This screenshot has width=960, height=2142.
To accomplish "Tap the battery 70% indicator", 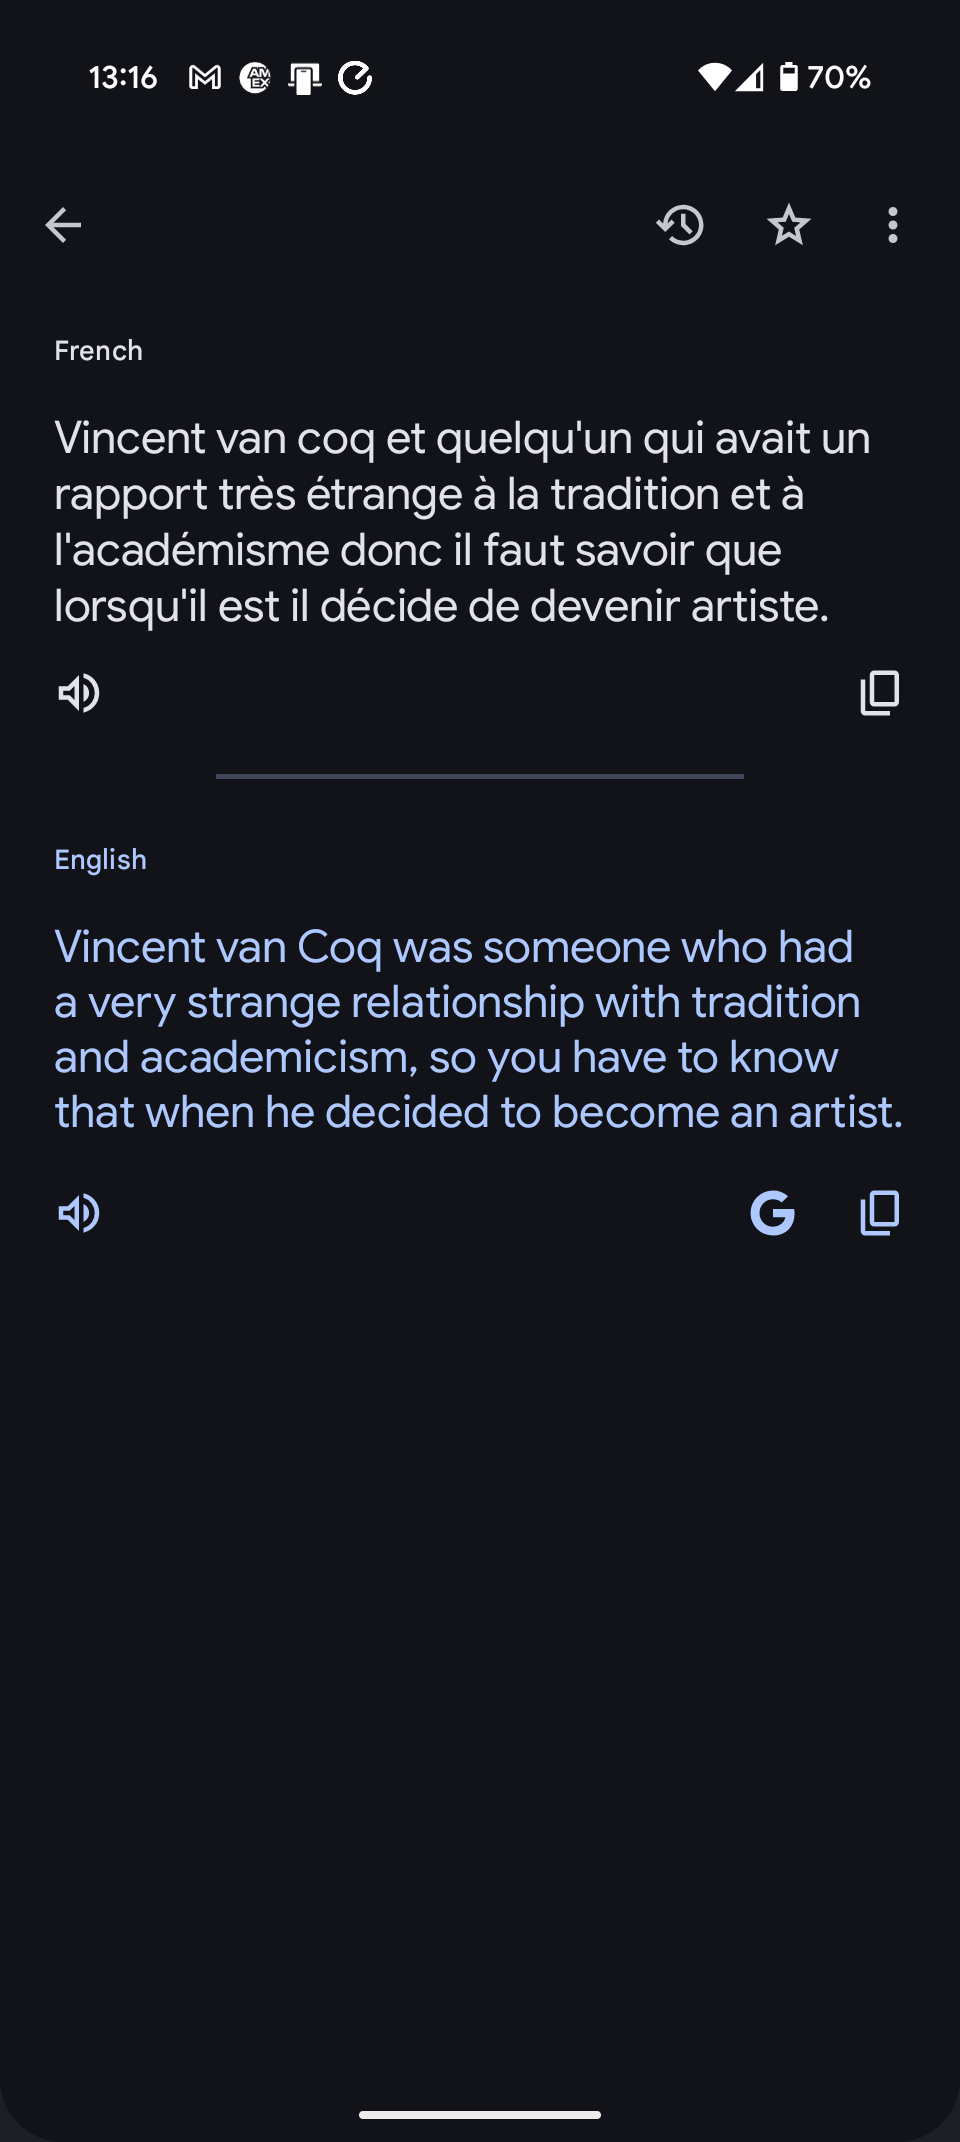I will [825, 77].
